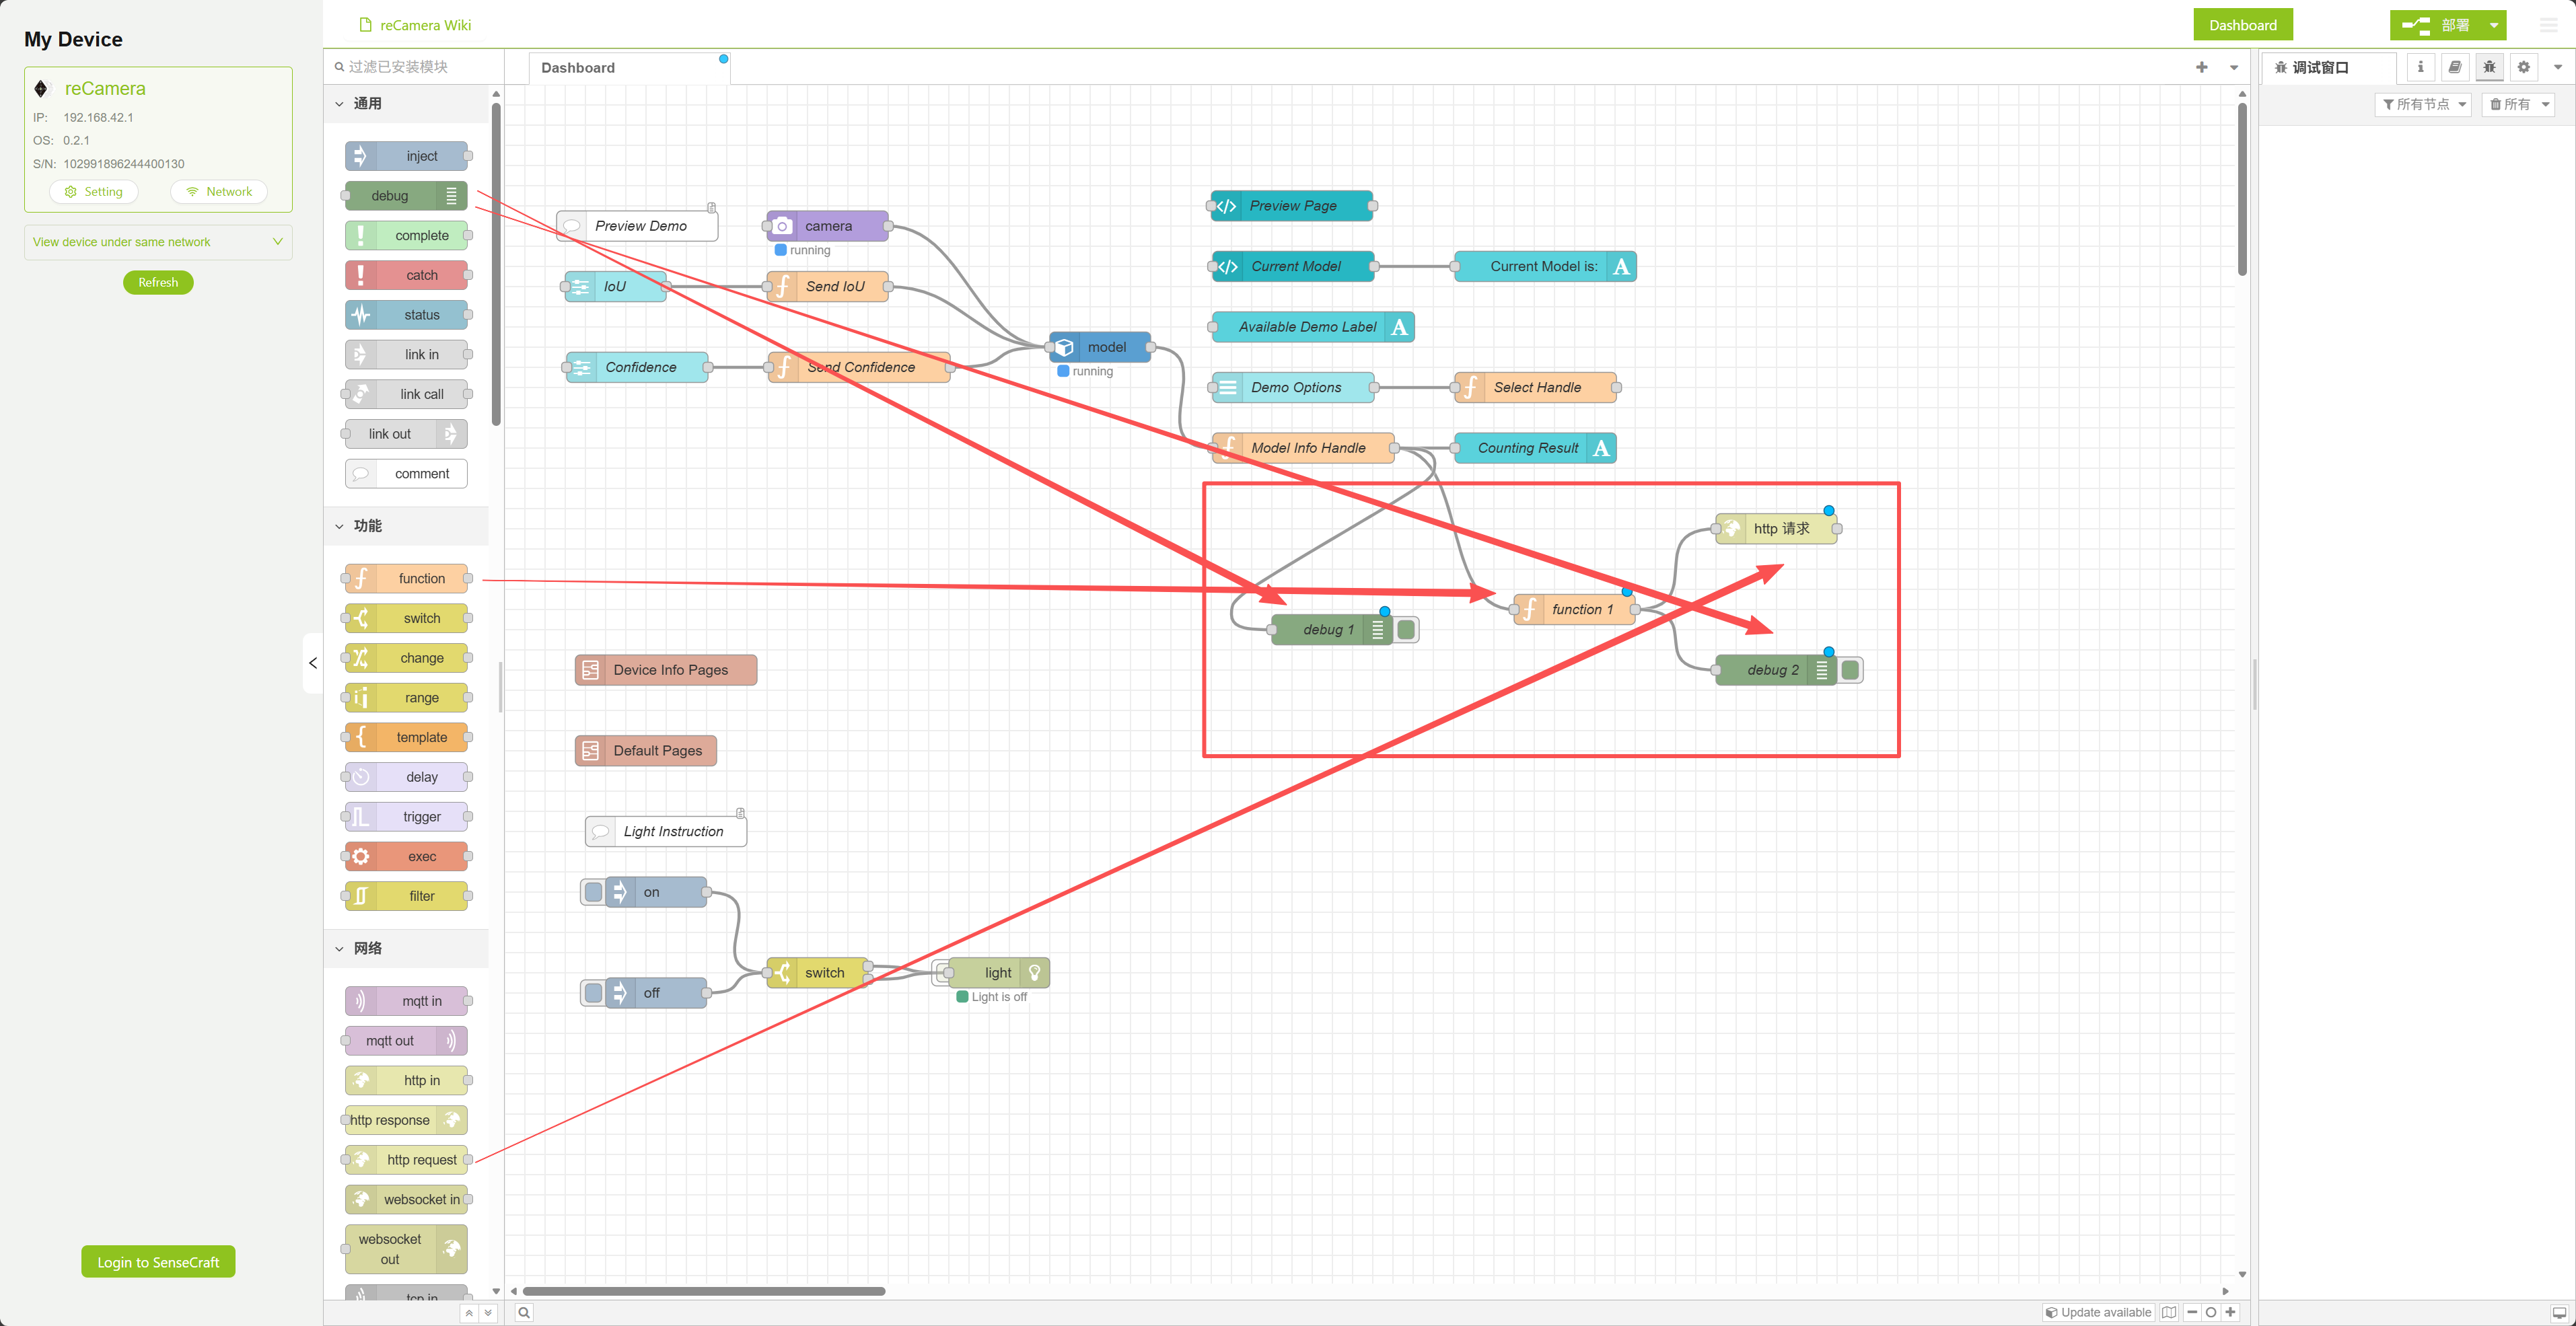
Task: Open the config gear sidebar icon
Action: coord(2523,67)
